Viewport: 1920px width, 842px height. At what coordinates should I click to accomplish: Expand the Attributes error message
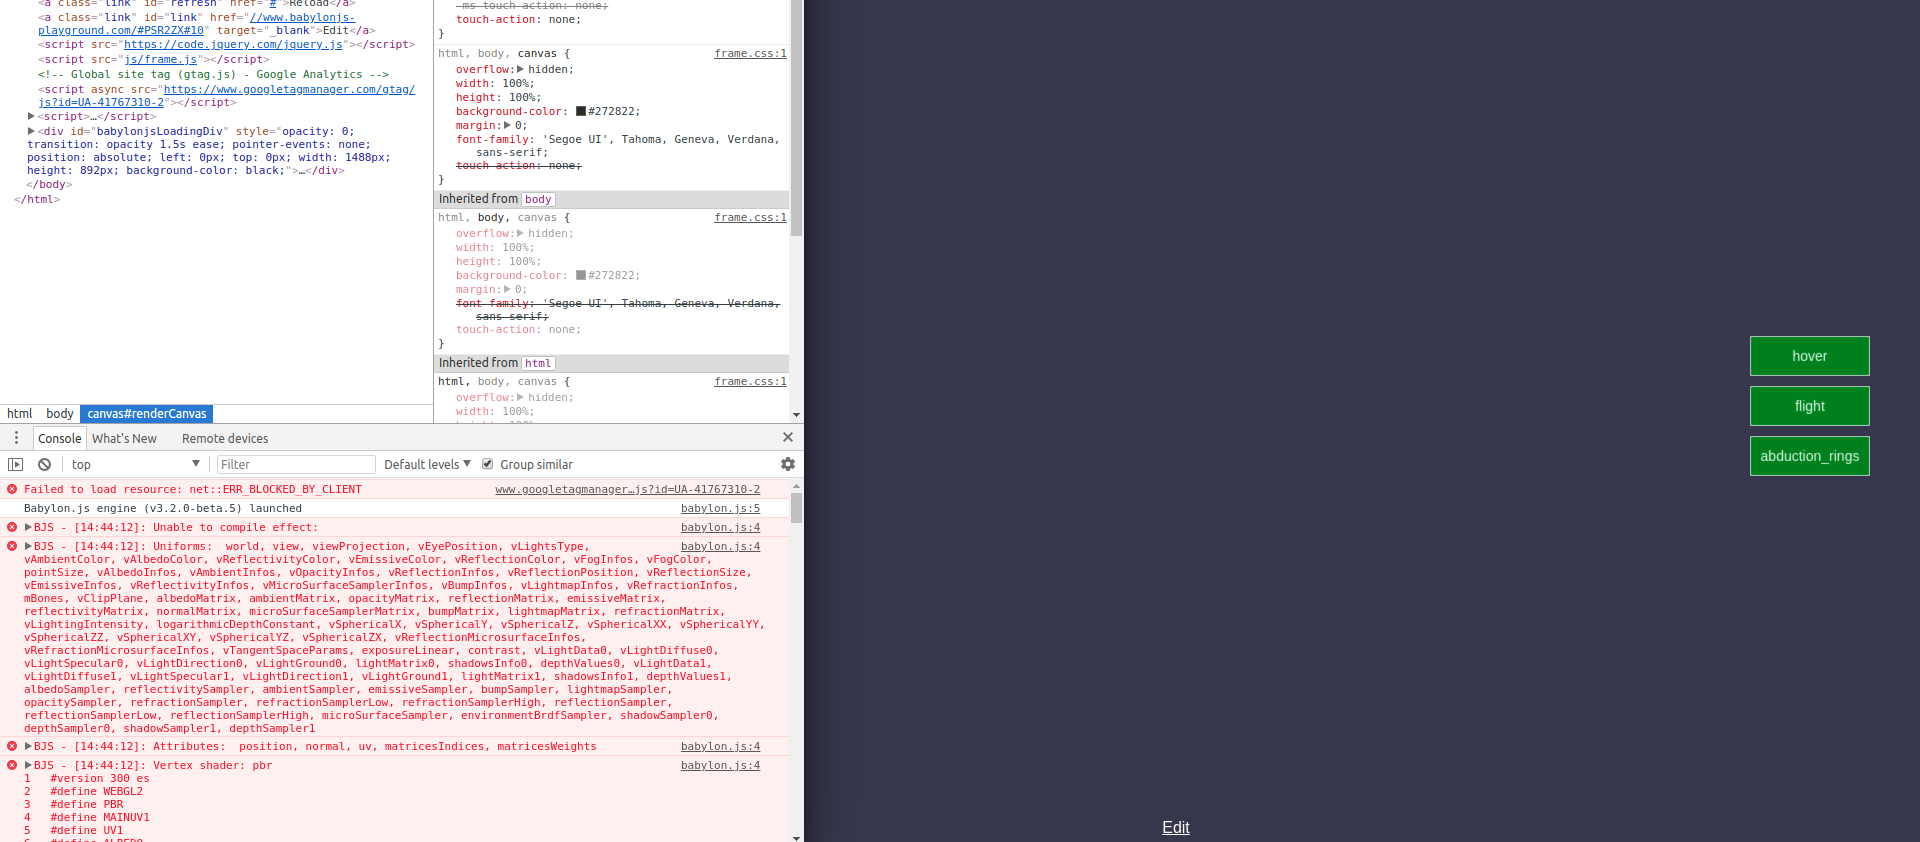29,746
